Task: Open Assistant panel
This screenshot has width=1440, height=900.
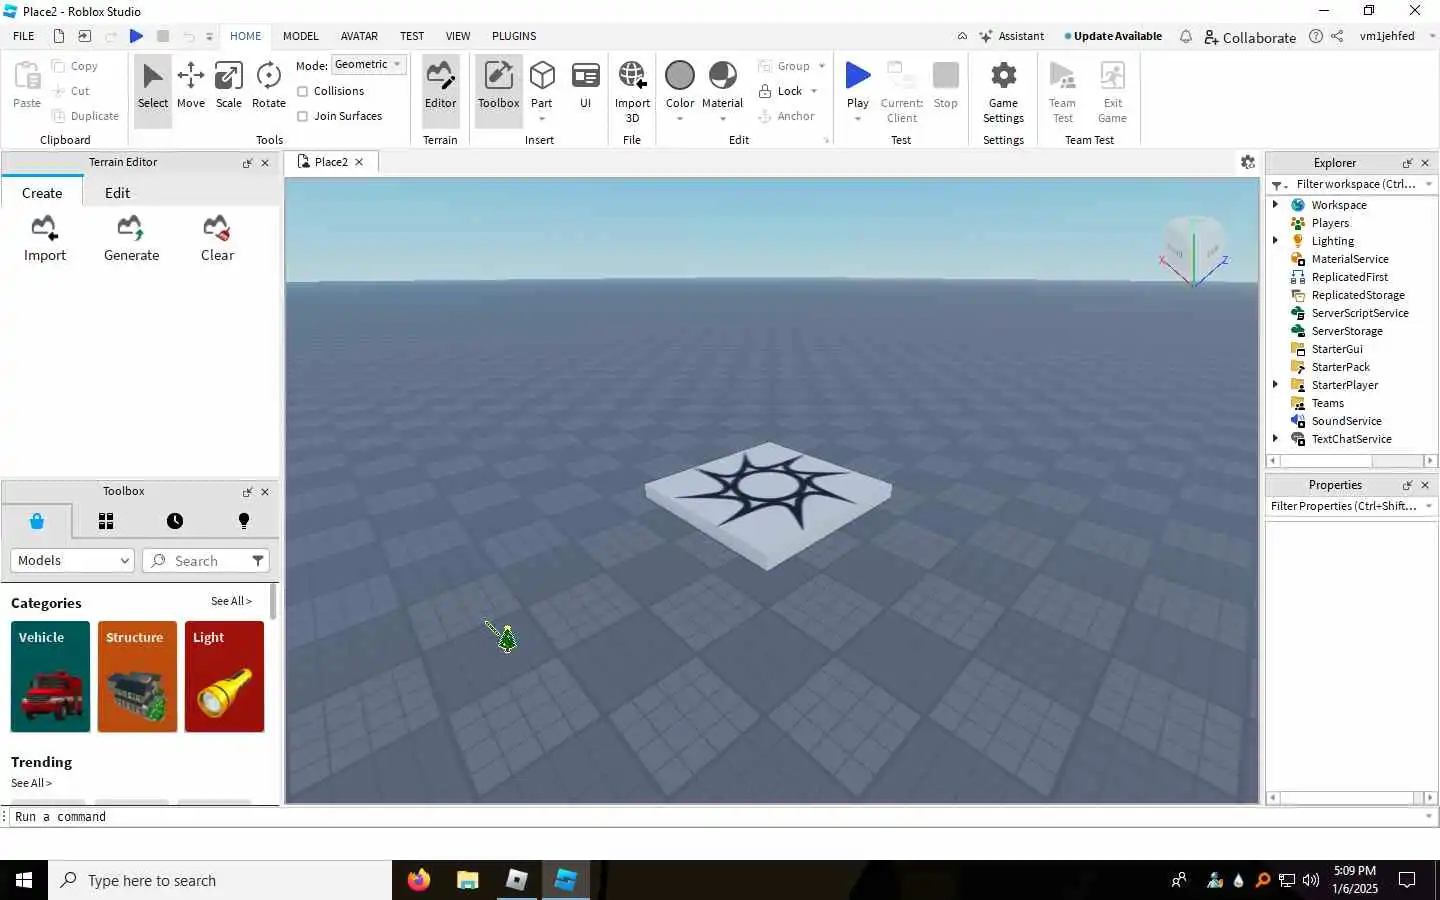Action: (1012, 36)
